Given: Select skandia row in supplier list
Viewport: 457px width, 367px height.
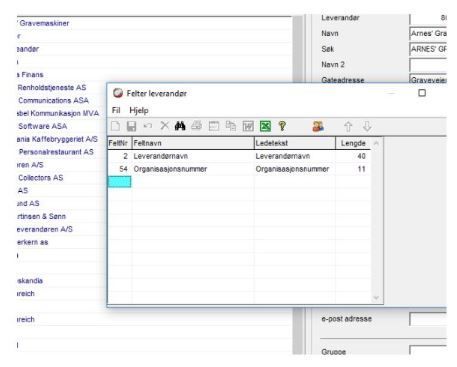Looking at the screenshot, I should [x=30, y=281].
